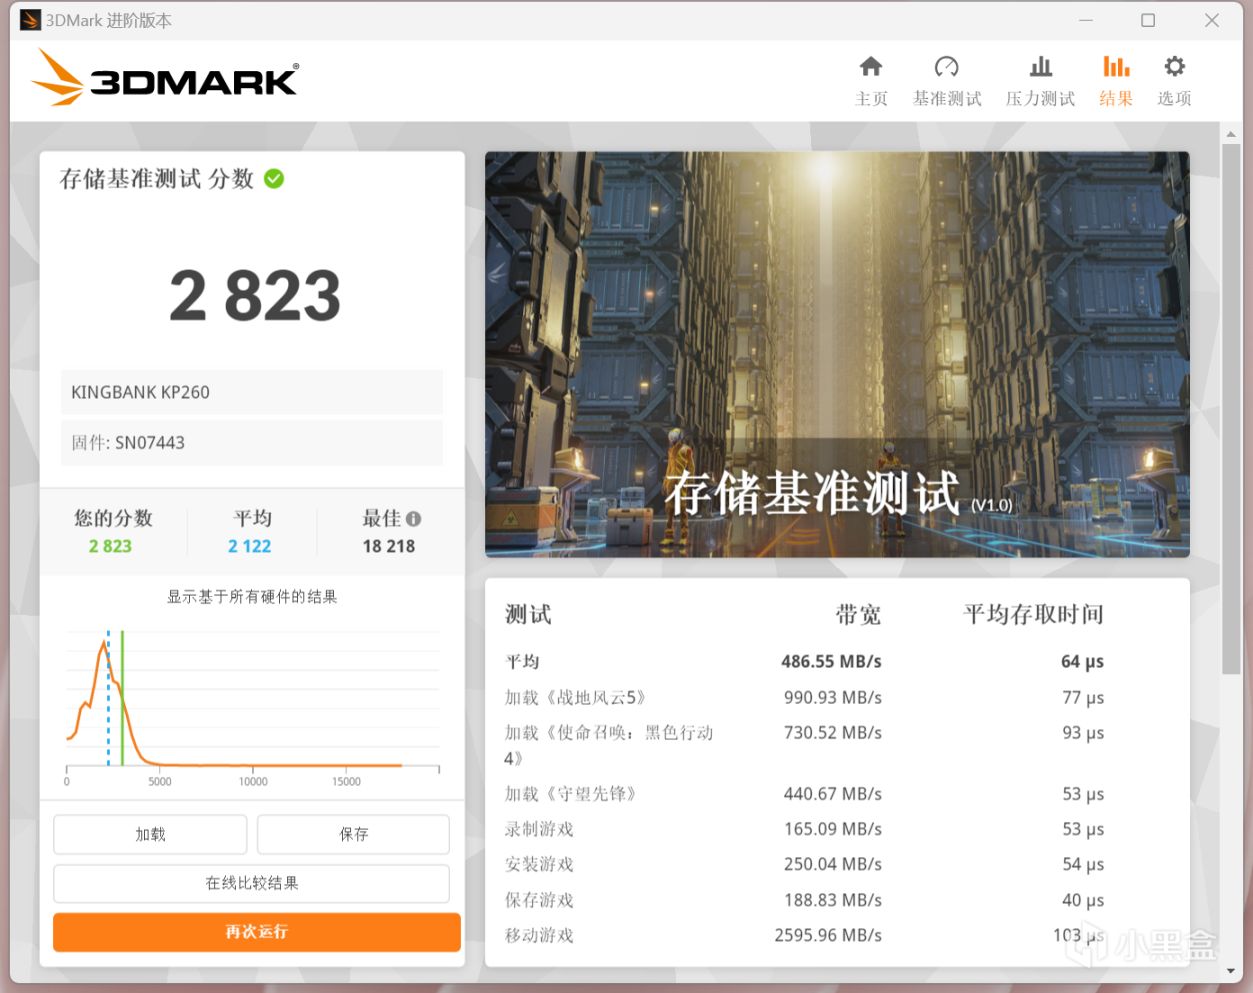
Task: Click the 平均存取时间 column header
Action: (1033, 615)
